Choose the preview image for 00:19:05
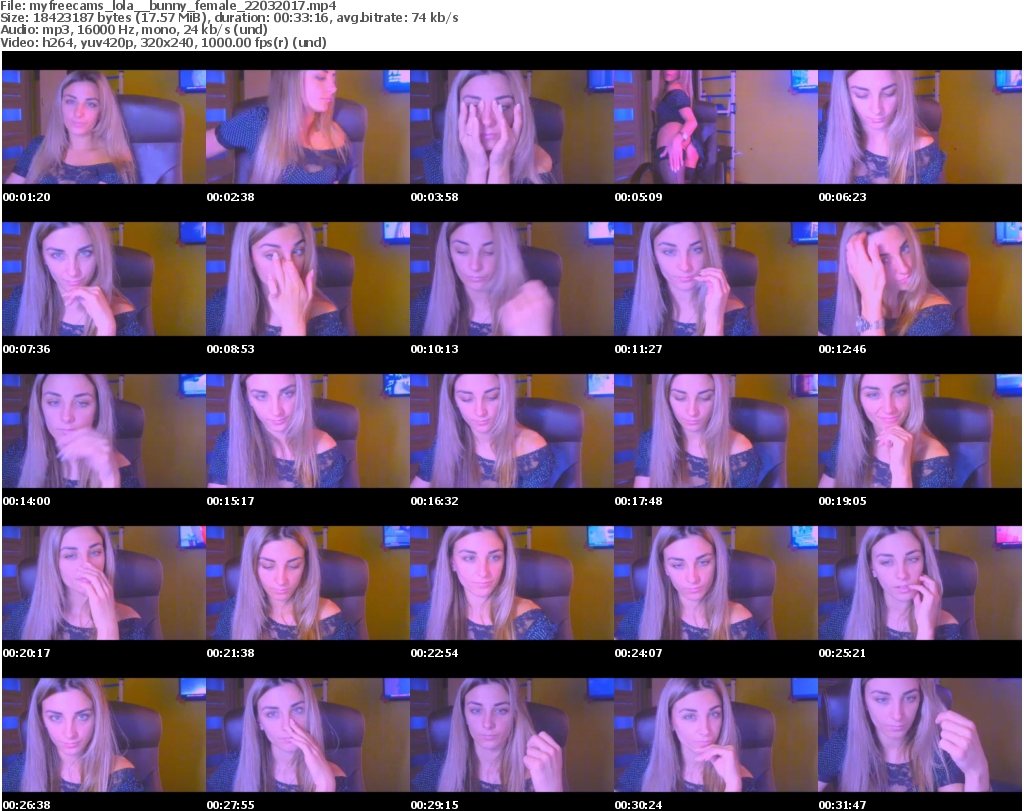The image size is (1024, 811). [920, 431]
